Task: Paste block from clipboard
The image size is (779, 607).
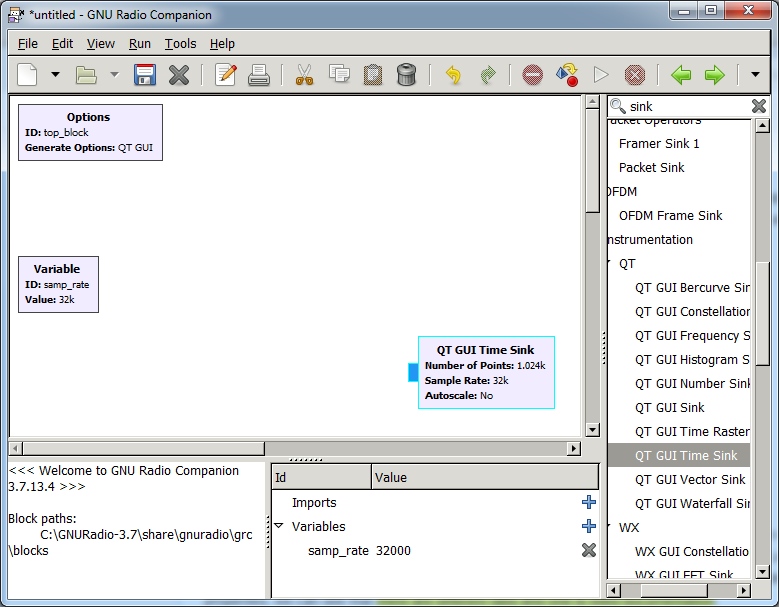Action: pyautogui.click(x=373, y=75)
